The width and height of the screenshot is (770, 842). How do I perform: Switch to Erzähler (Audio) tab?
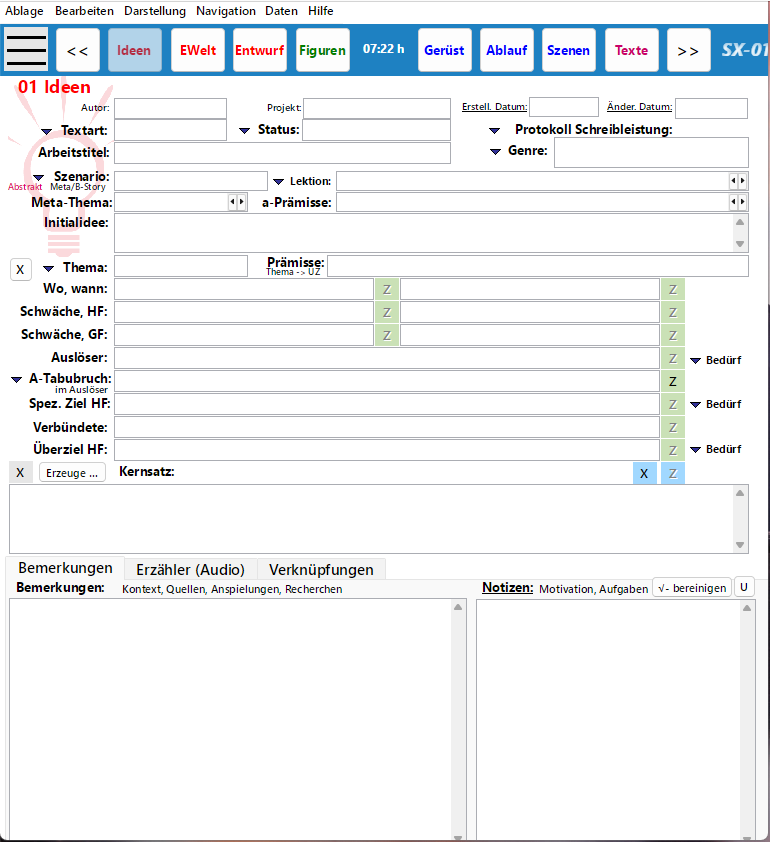pyautogui.click(x=190, y=569)
